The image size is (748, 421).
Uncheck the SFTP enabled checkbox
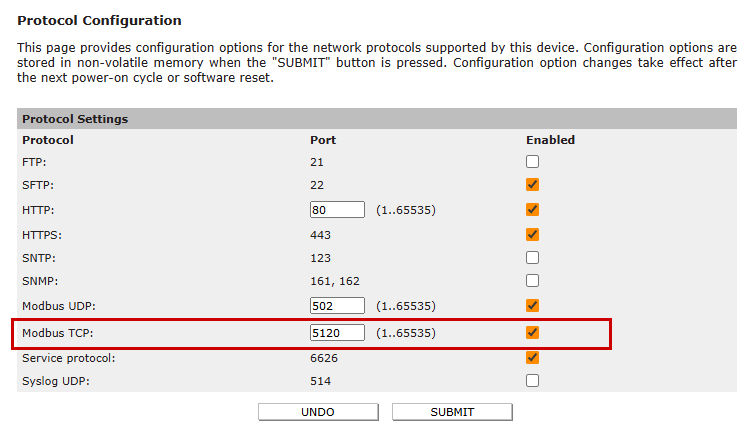532,185
